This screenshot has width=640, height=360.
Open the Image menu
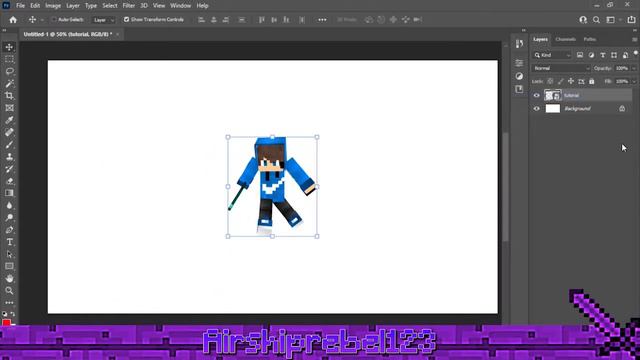coord(53,6)
